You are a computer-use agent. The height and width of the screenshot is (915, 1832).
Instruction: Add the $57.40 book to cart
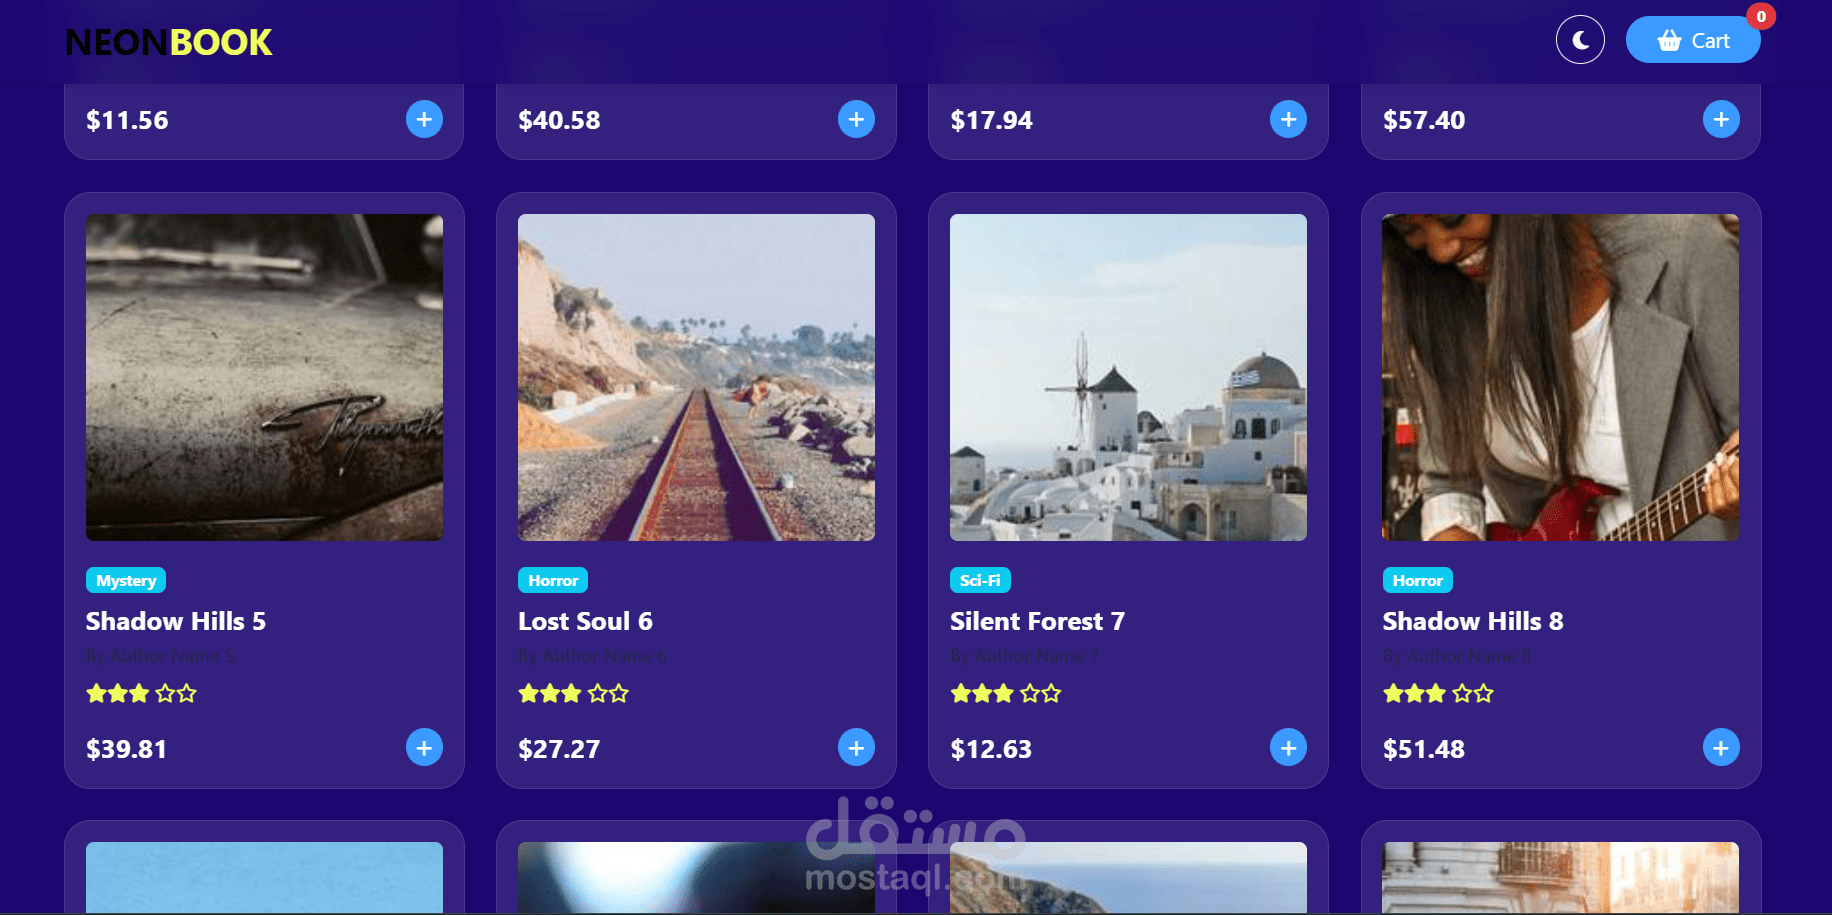pyautogui.click(x=1721, y=119)
